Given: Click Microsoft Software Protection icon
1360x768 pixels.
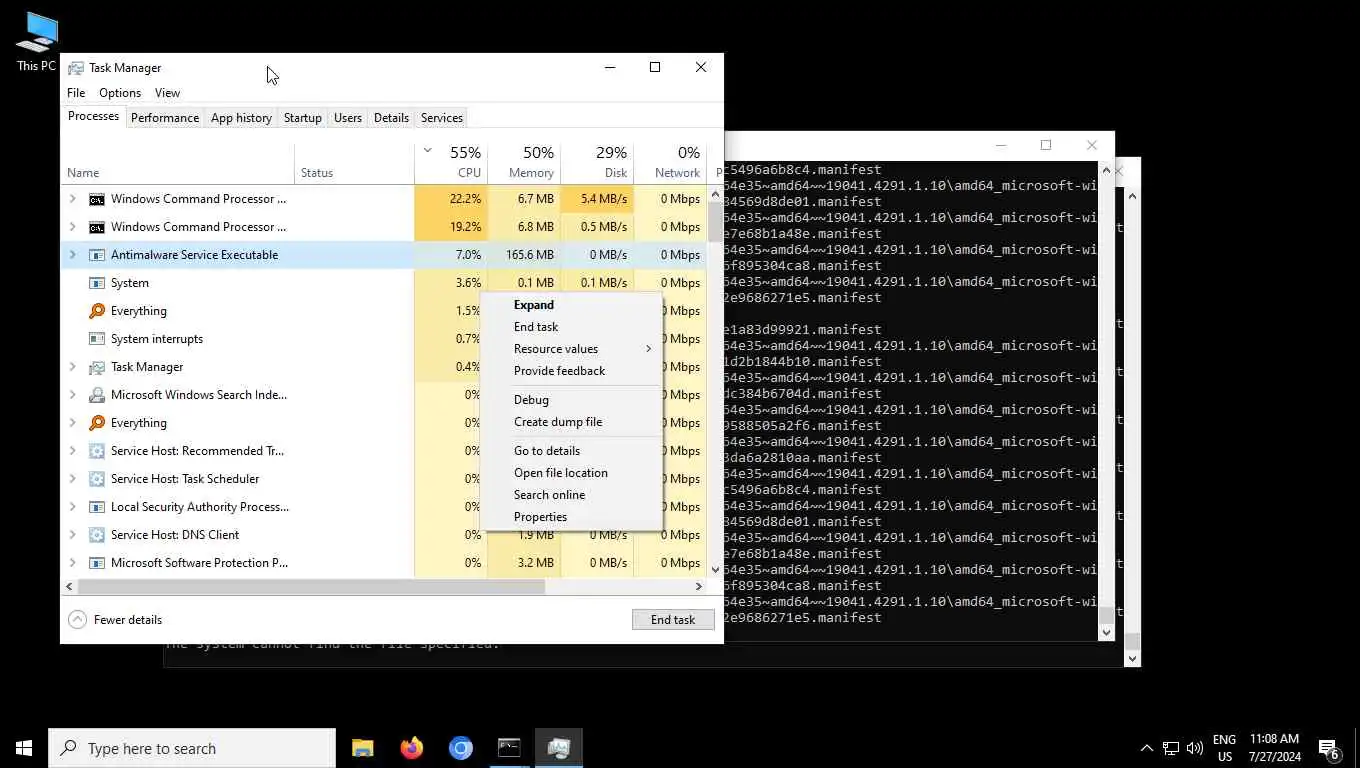Looking at the screenshot, I should tap(97, 563).
